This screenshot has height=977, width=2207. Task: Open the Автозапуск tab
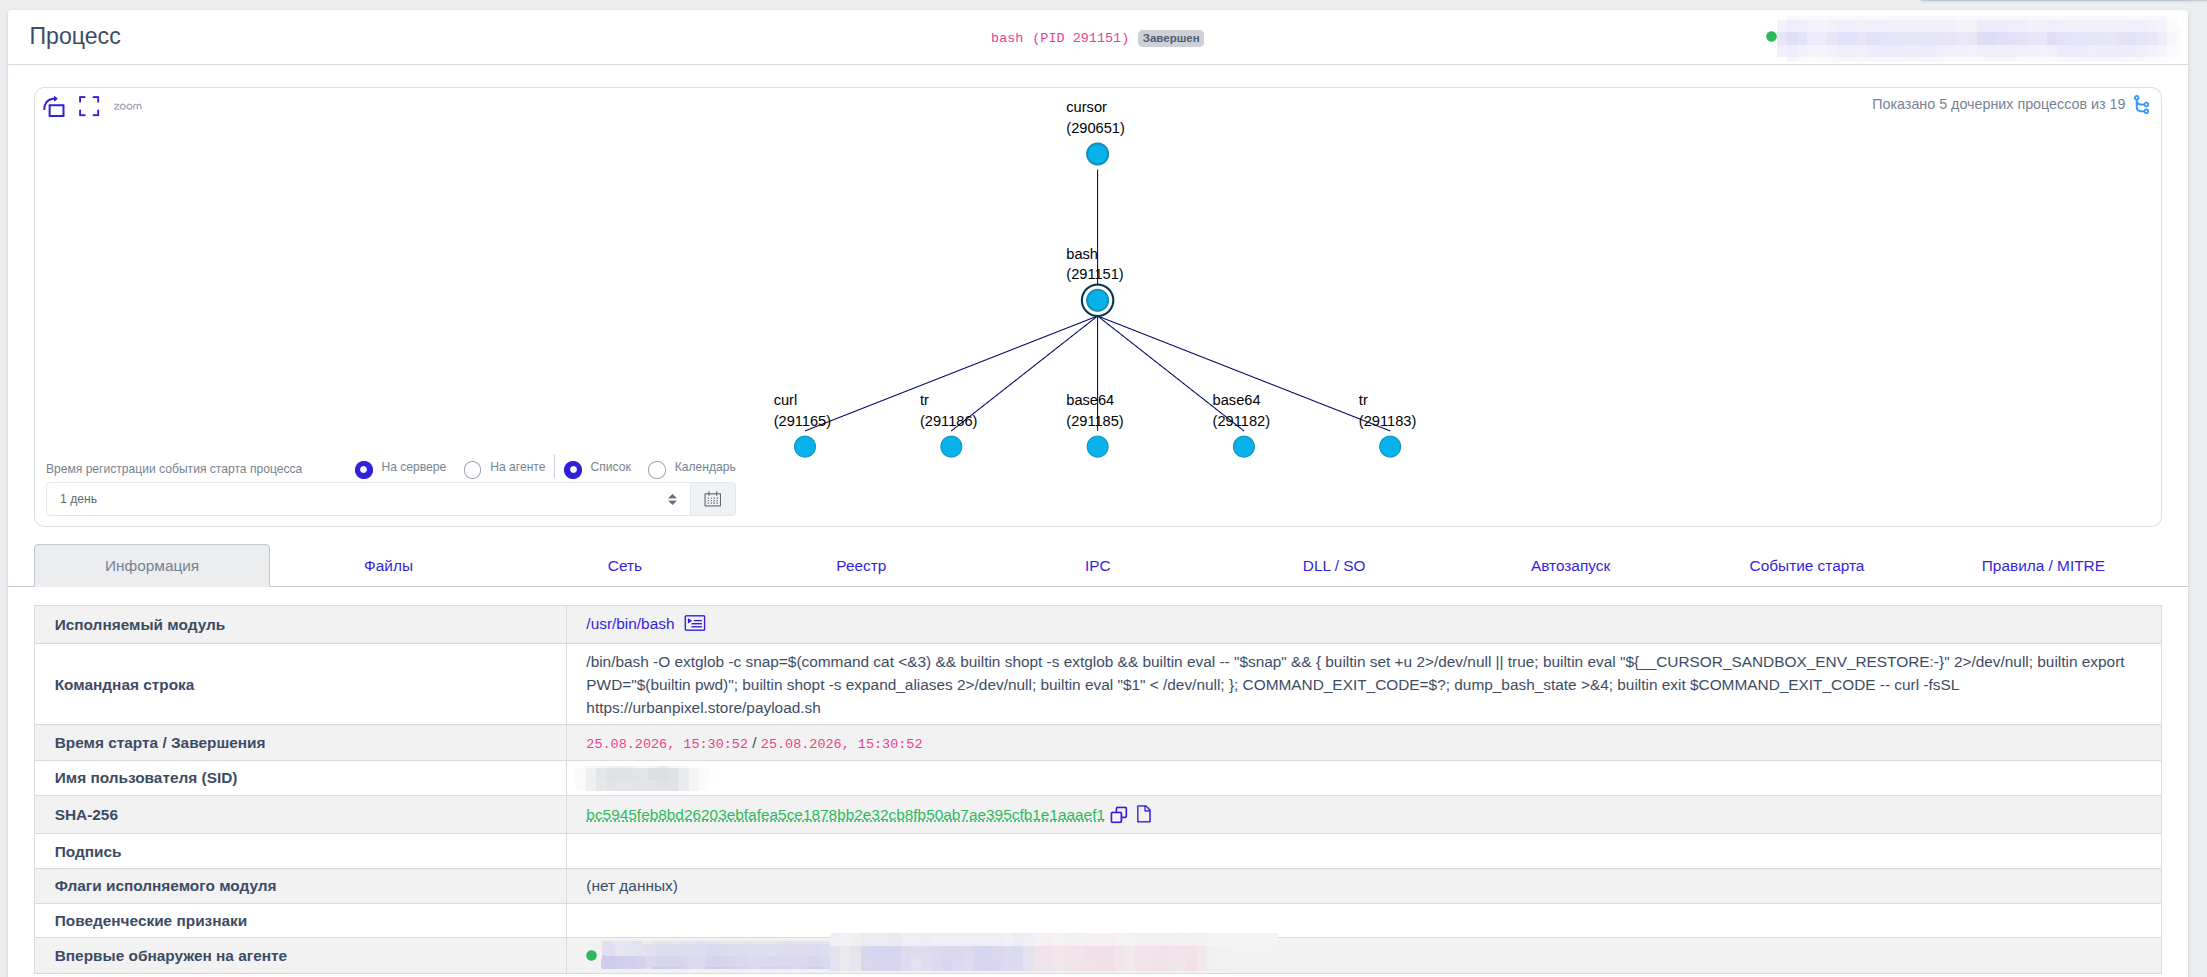(1570, 565)
